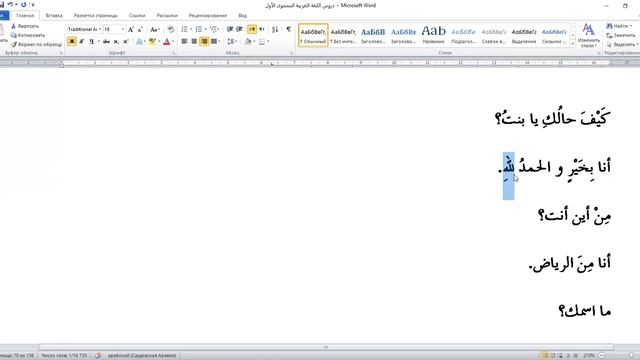
Task: Open the Insert (Вставка) tab
Action: tap(54, 16)
